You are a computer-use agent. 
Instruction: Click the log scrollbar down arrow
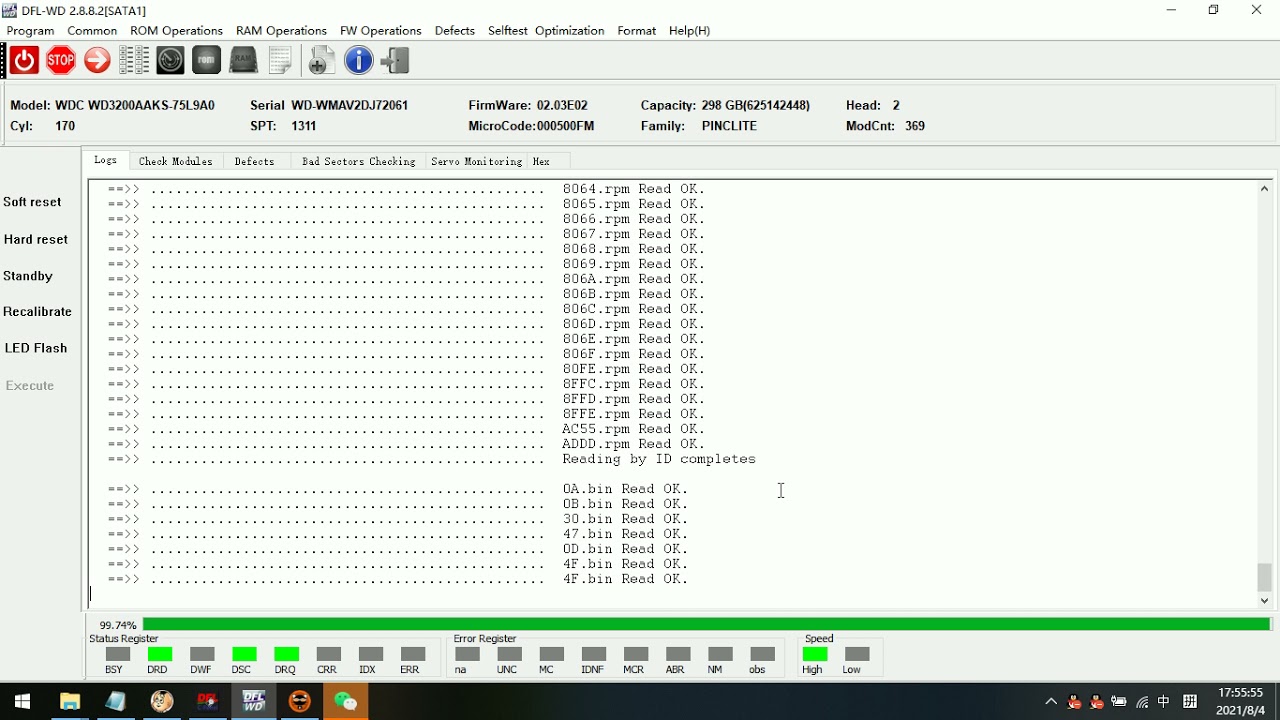pos(1264,600)
